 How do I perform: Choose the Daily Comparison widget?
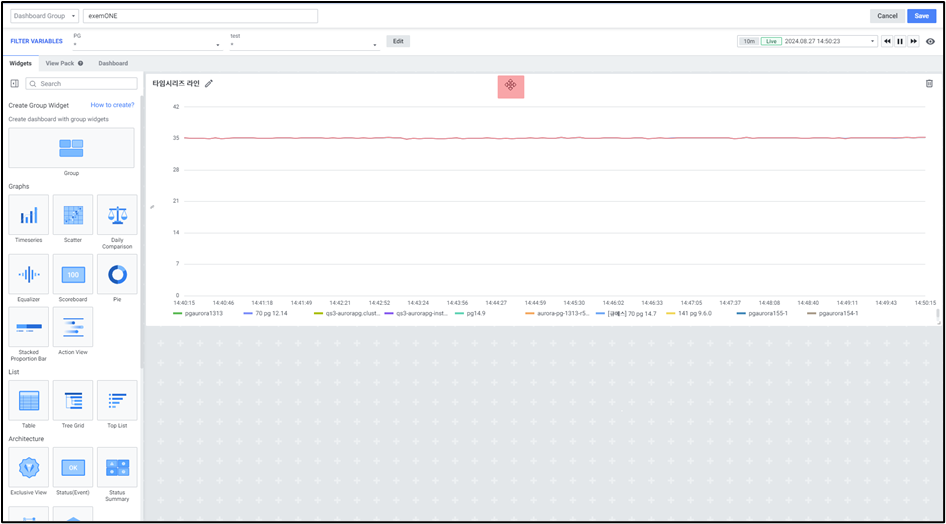116,215
